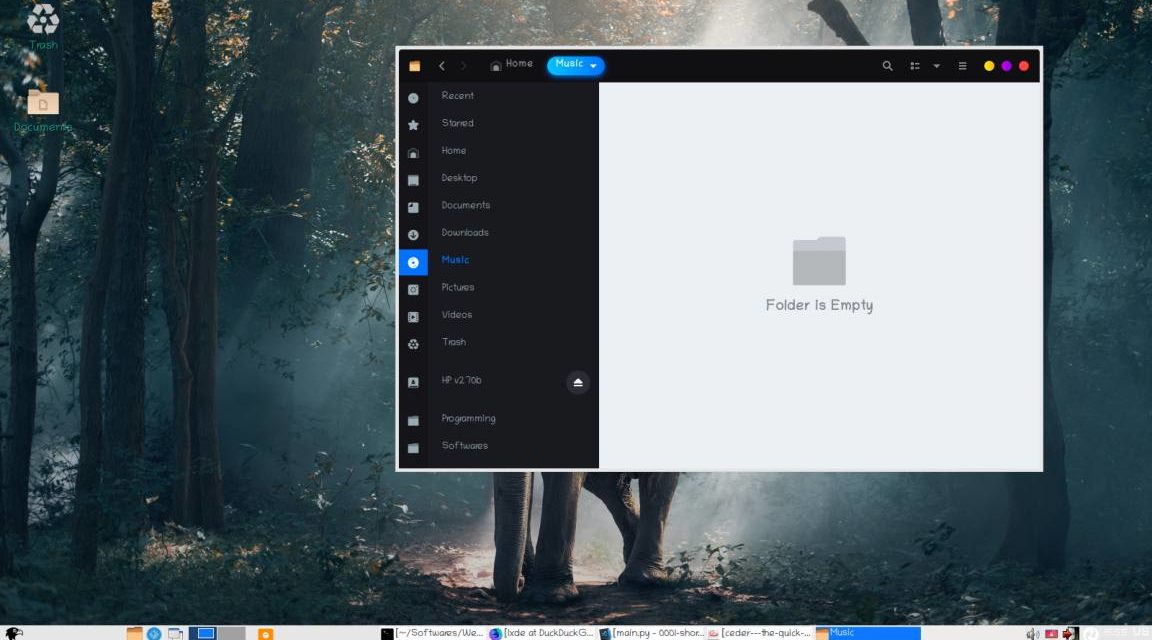Switch to terminal window ~/Softwares in taskbar
1152x640 pixels.
pyautogui.click(x=433, y=633)
